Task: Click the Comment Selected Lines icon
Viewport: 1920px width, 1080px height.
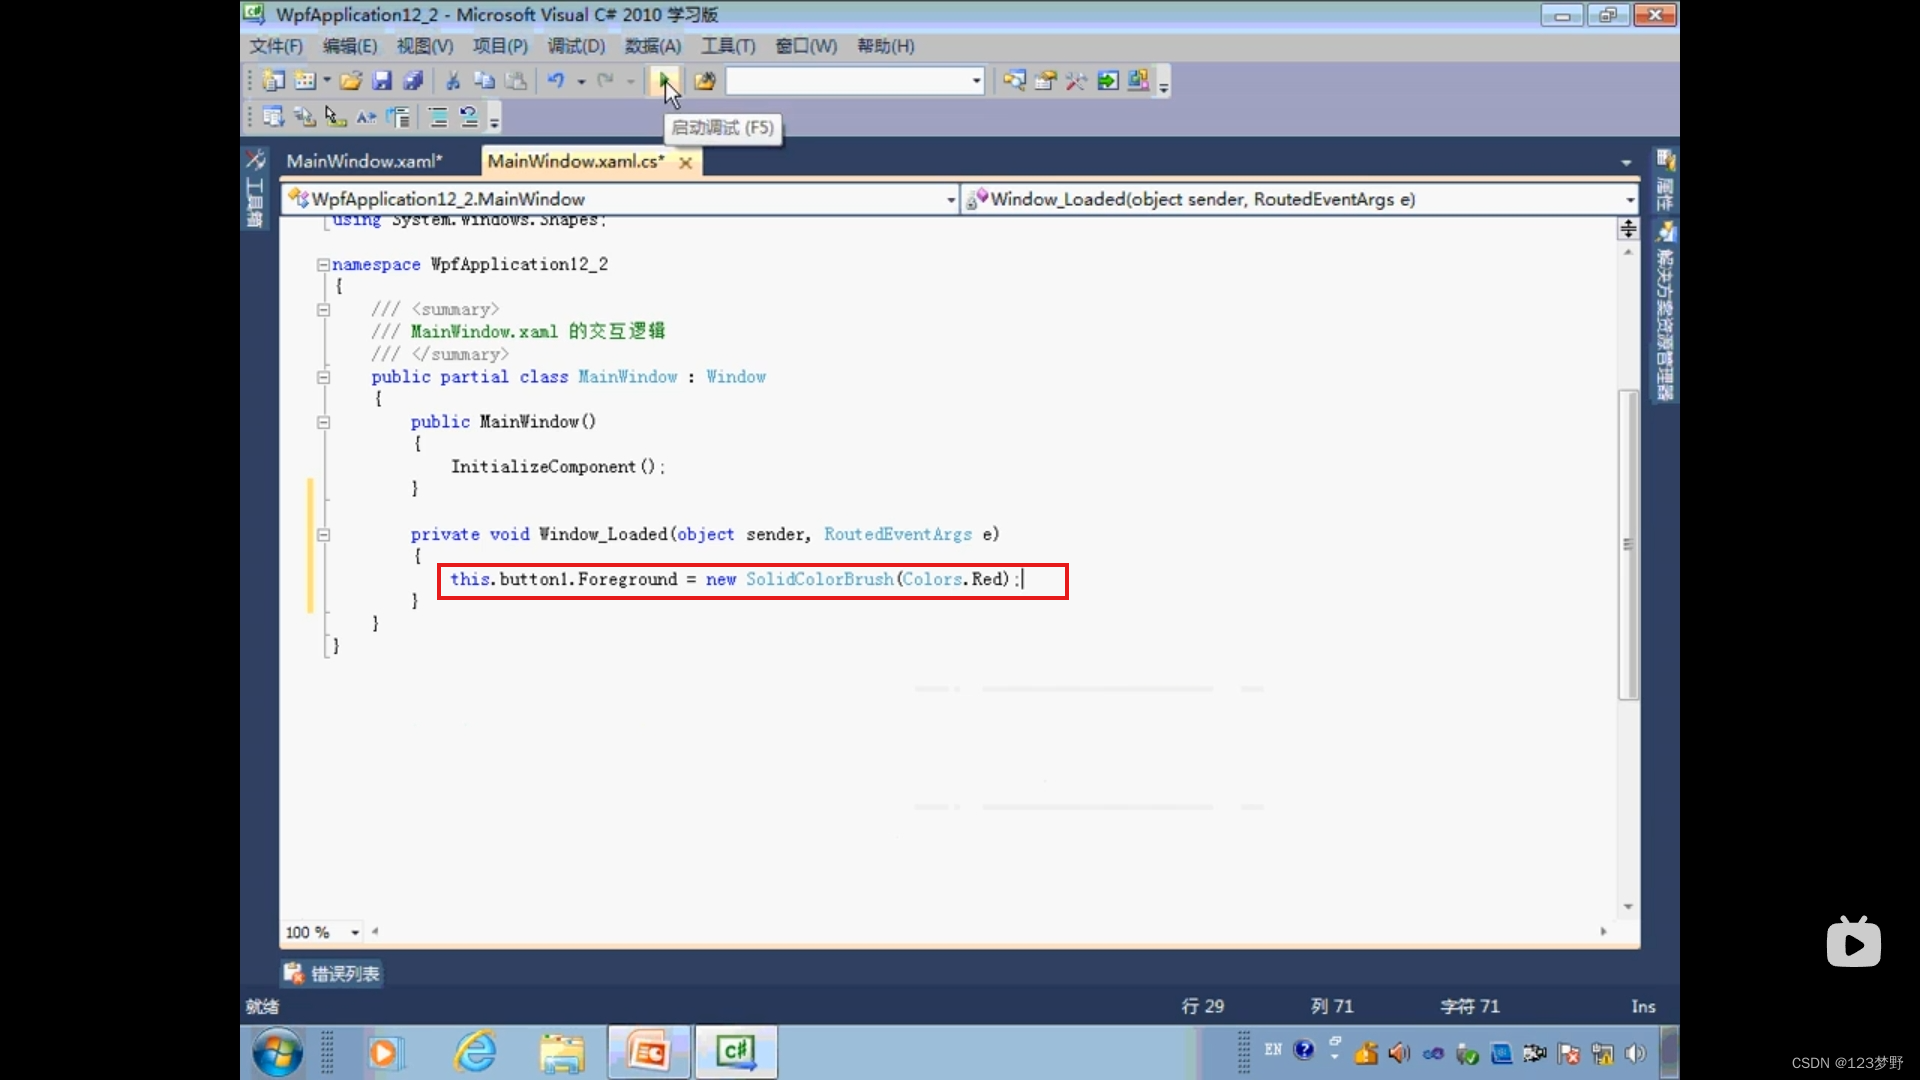Action: click(438, 117)
